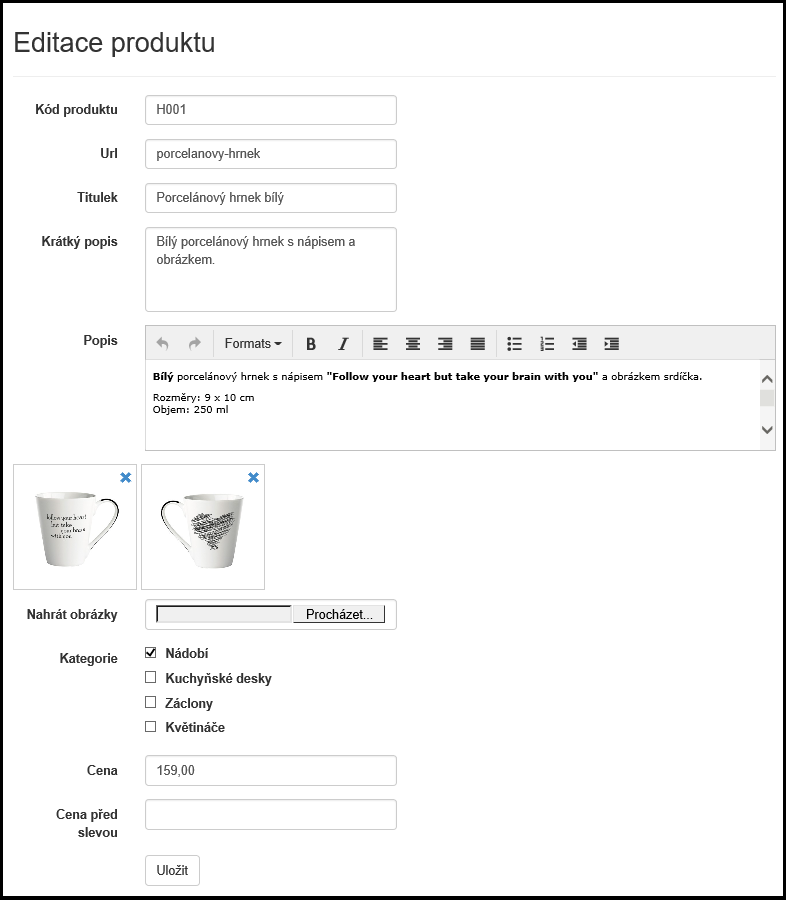Remove the first mug image
The width and height of the screenshot is (786, 900).
(125, 478)
